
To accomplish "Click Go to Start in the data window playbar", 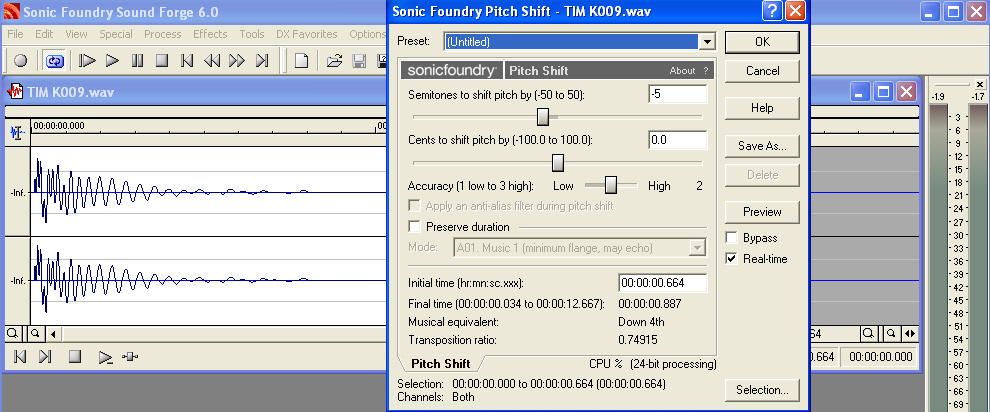I will 20,356.
